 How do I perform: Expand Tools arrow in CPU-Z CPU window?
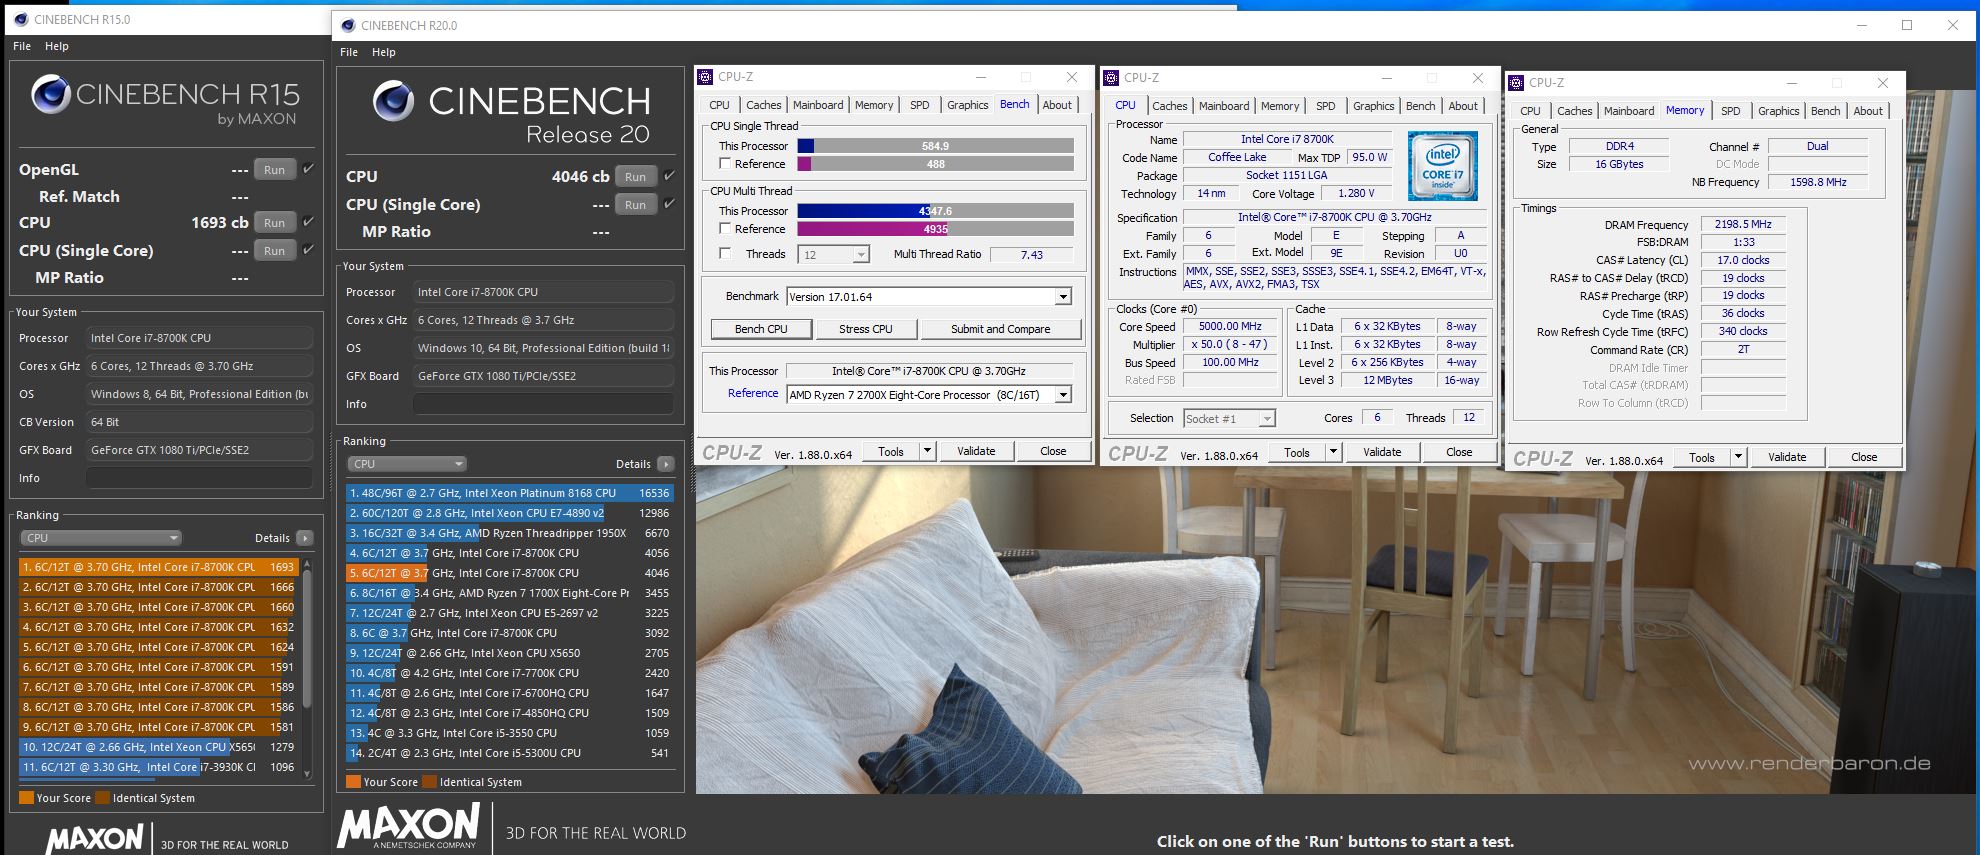click(x=1333, y=452)
